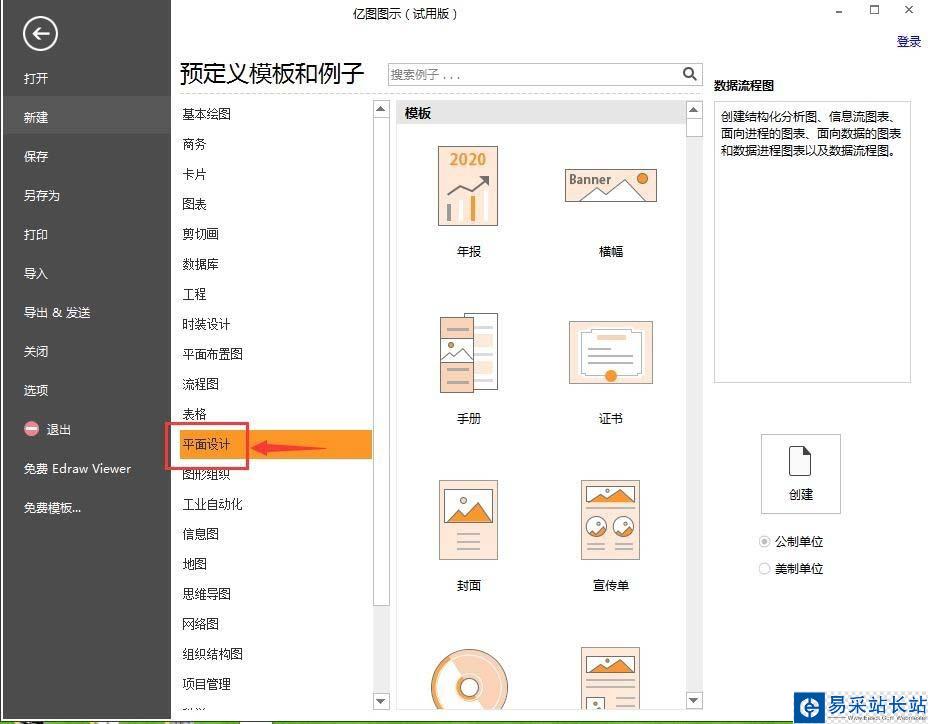Image resolution: width=928 pixels, height=724 pixels.
Task: Click category list scroll down arrow
Action: (x=381, y=701)
